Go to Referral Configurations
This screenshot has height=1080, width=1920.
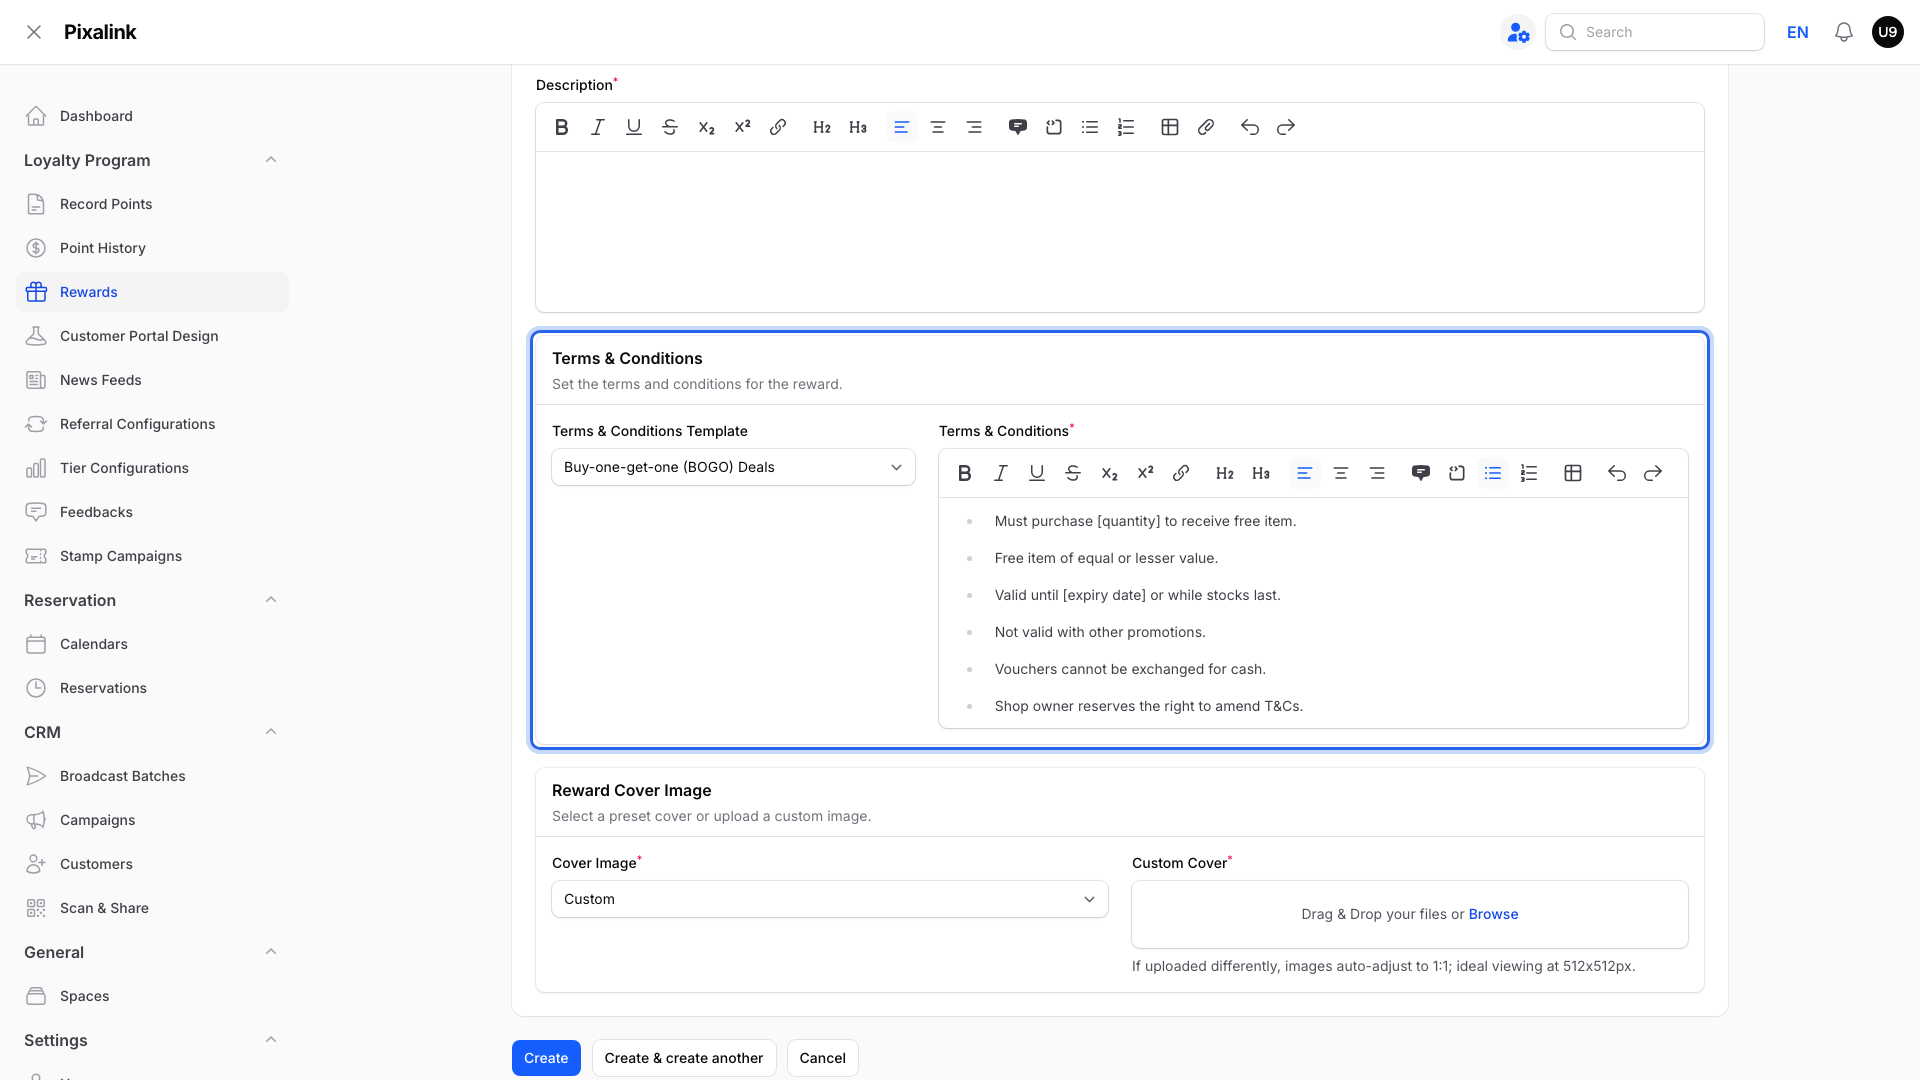[152, 424]
